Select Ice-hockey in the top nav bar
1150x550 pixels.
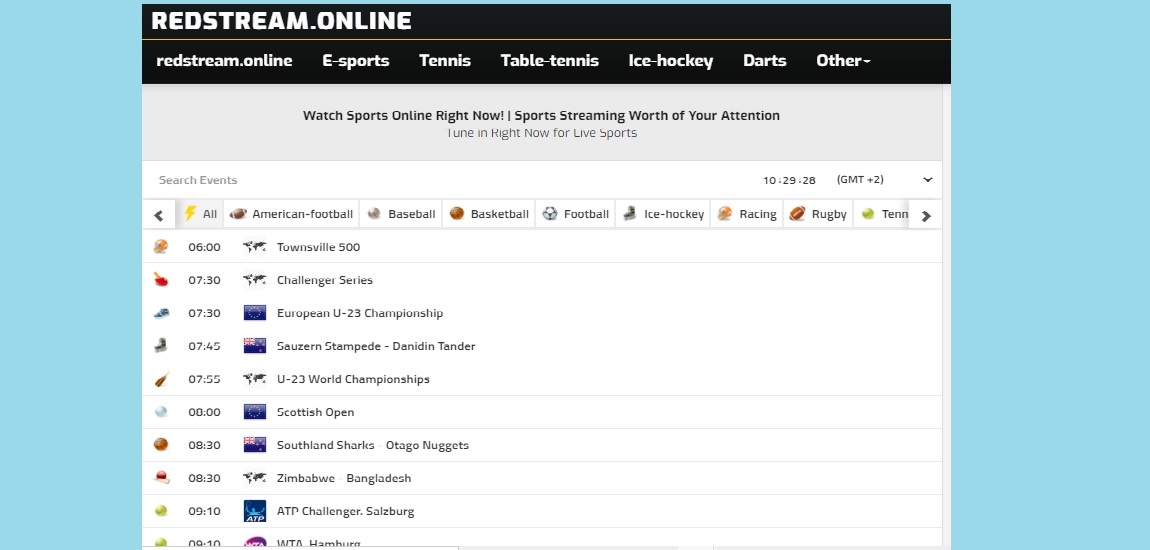coord(670,61)
